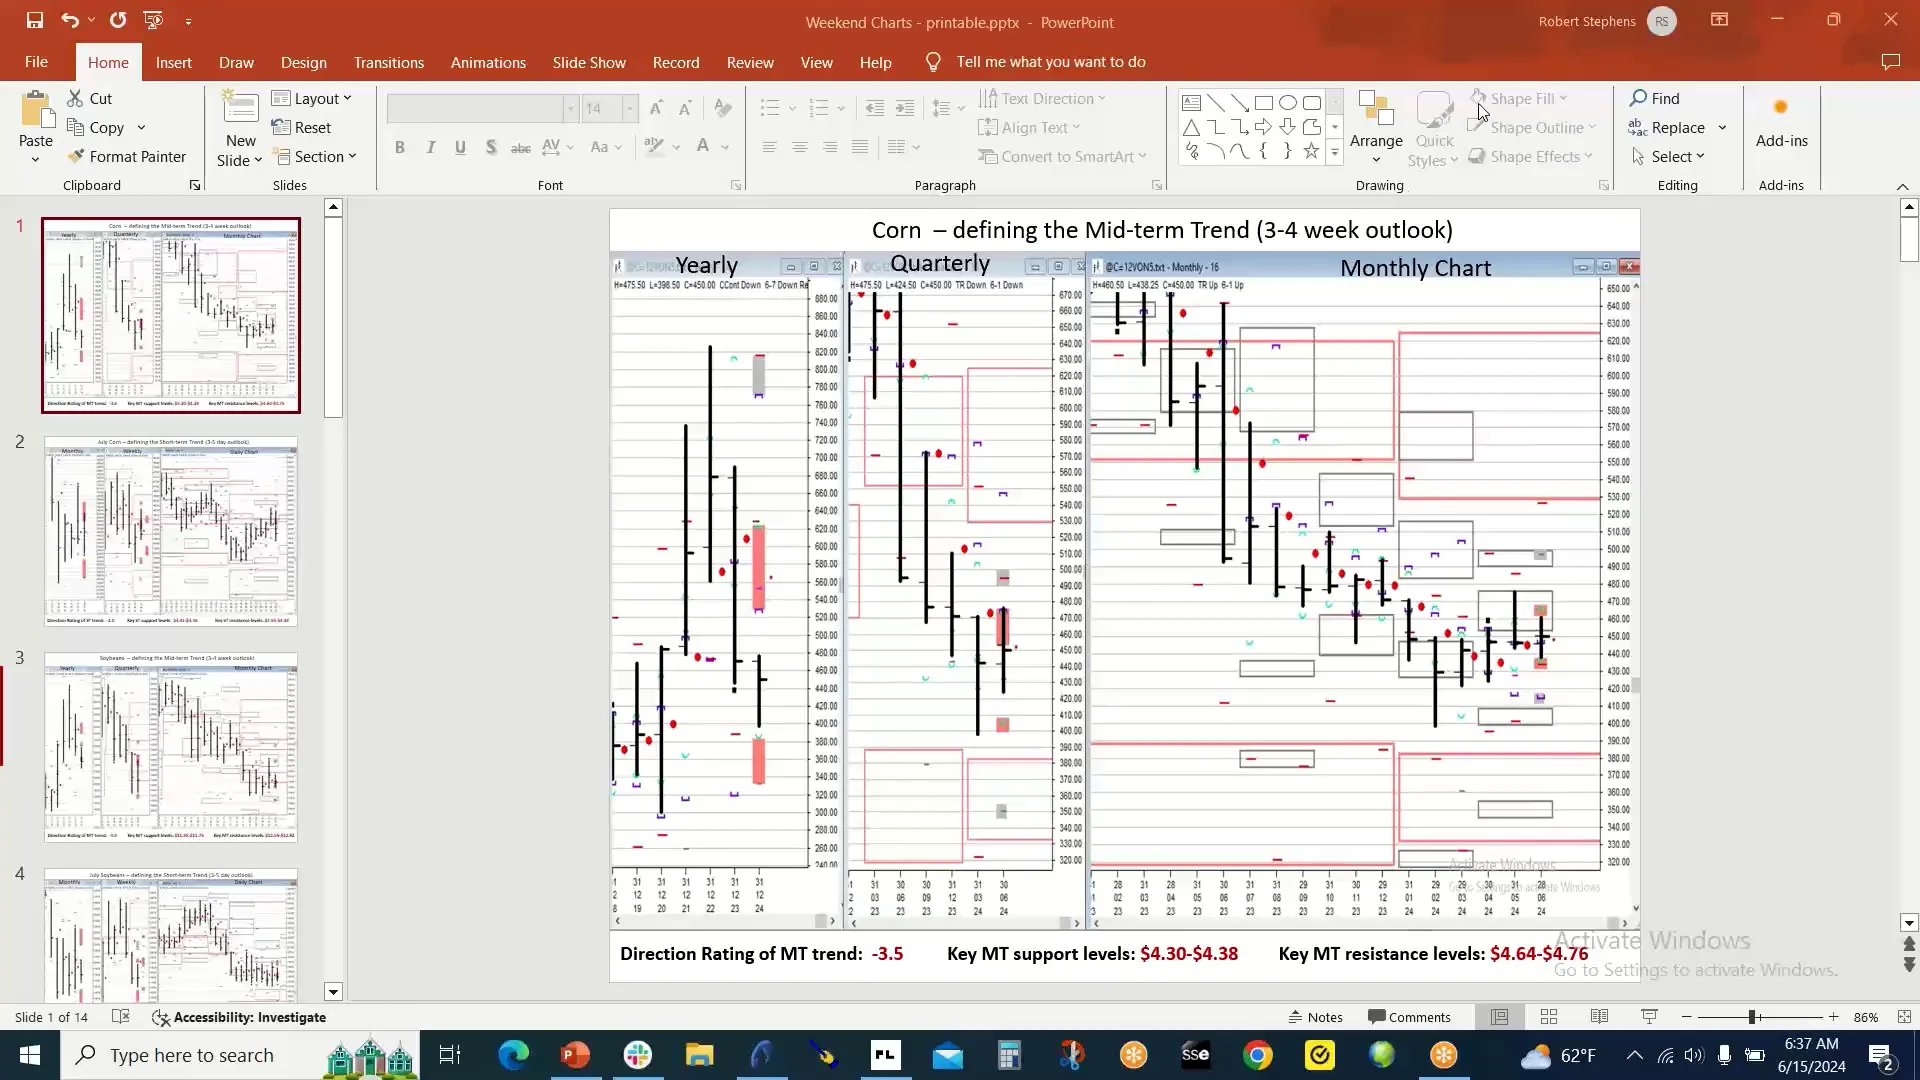Image resolution: width=1920 pixels, height=1080 pixels.
Task: Expand the Select dropdown in Editing
Action: coord(1667,156)
